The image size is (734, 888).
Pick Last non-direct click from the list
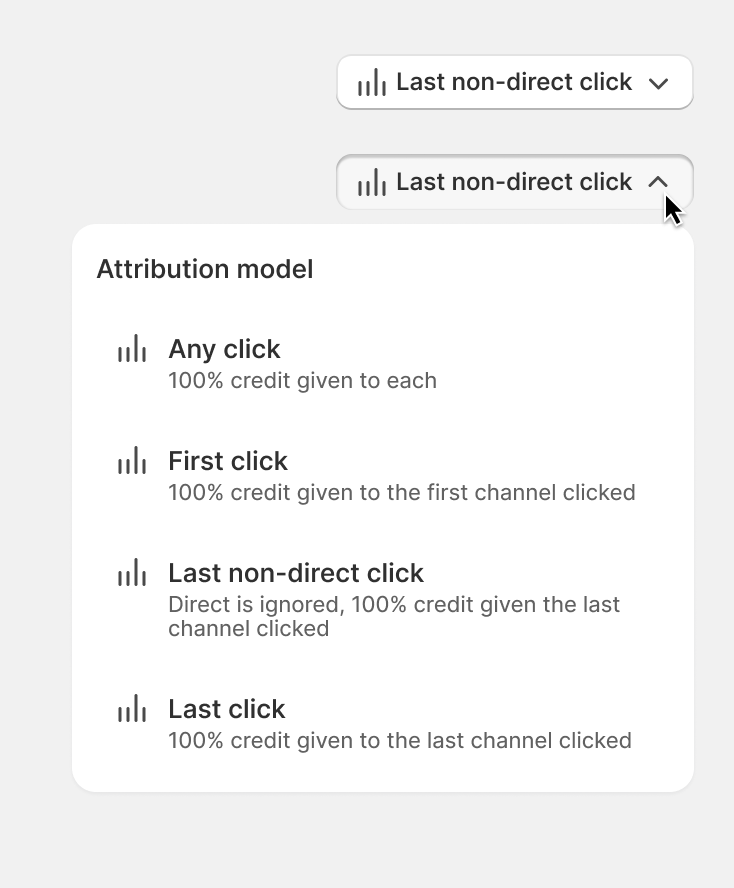click(296, 573)
